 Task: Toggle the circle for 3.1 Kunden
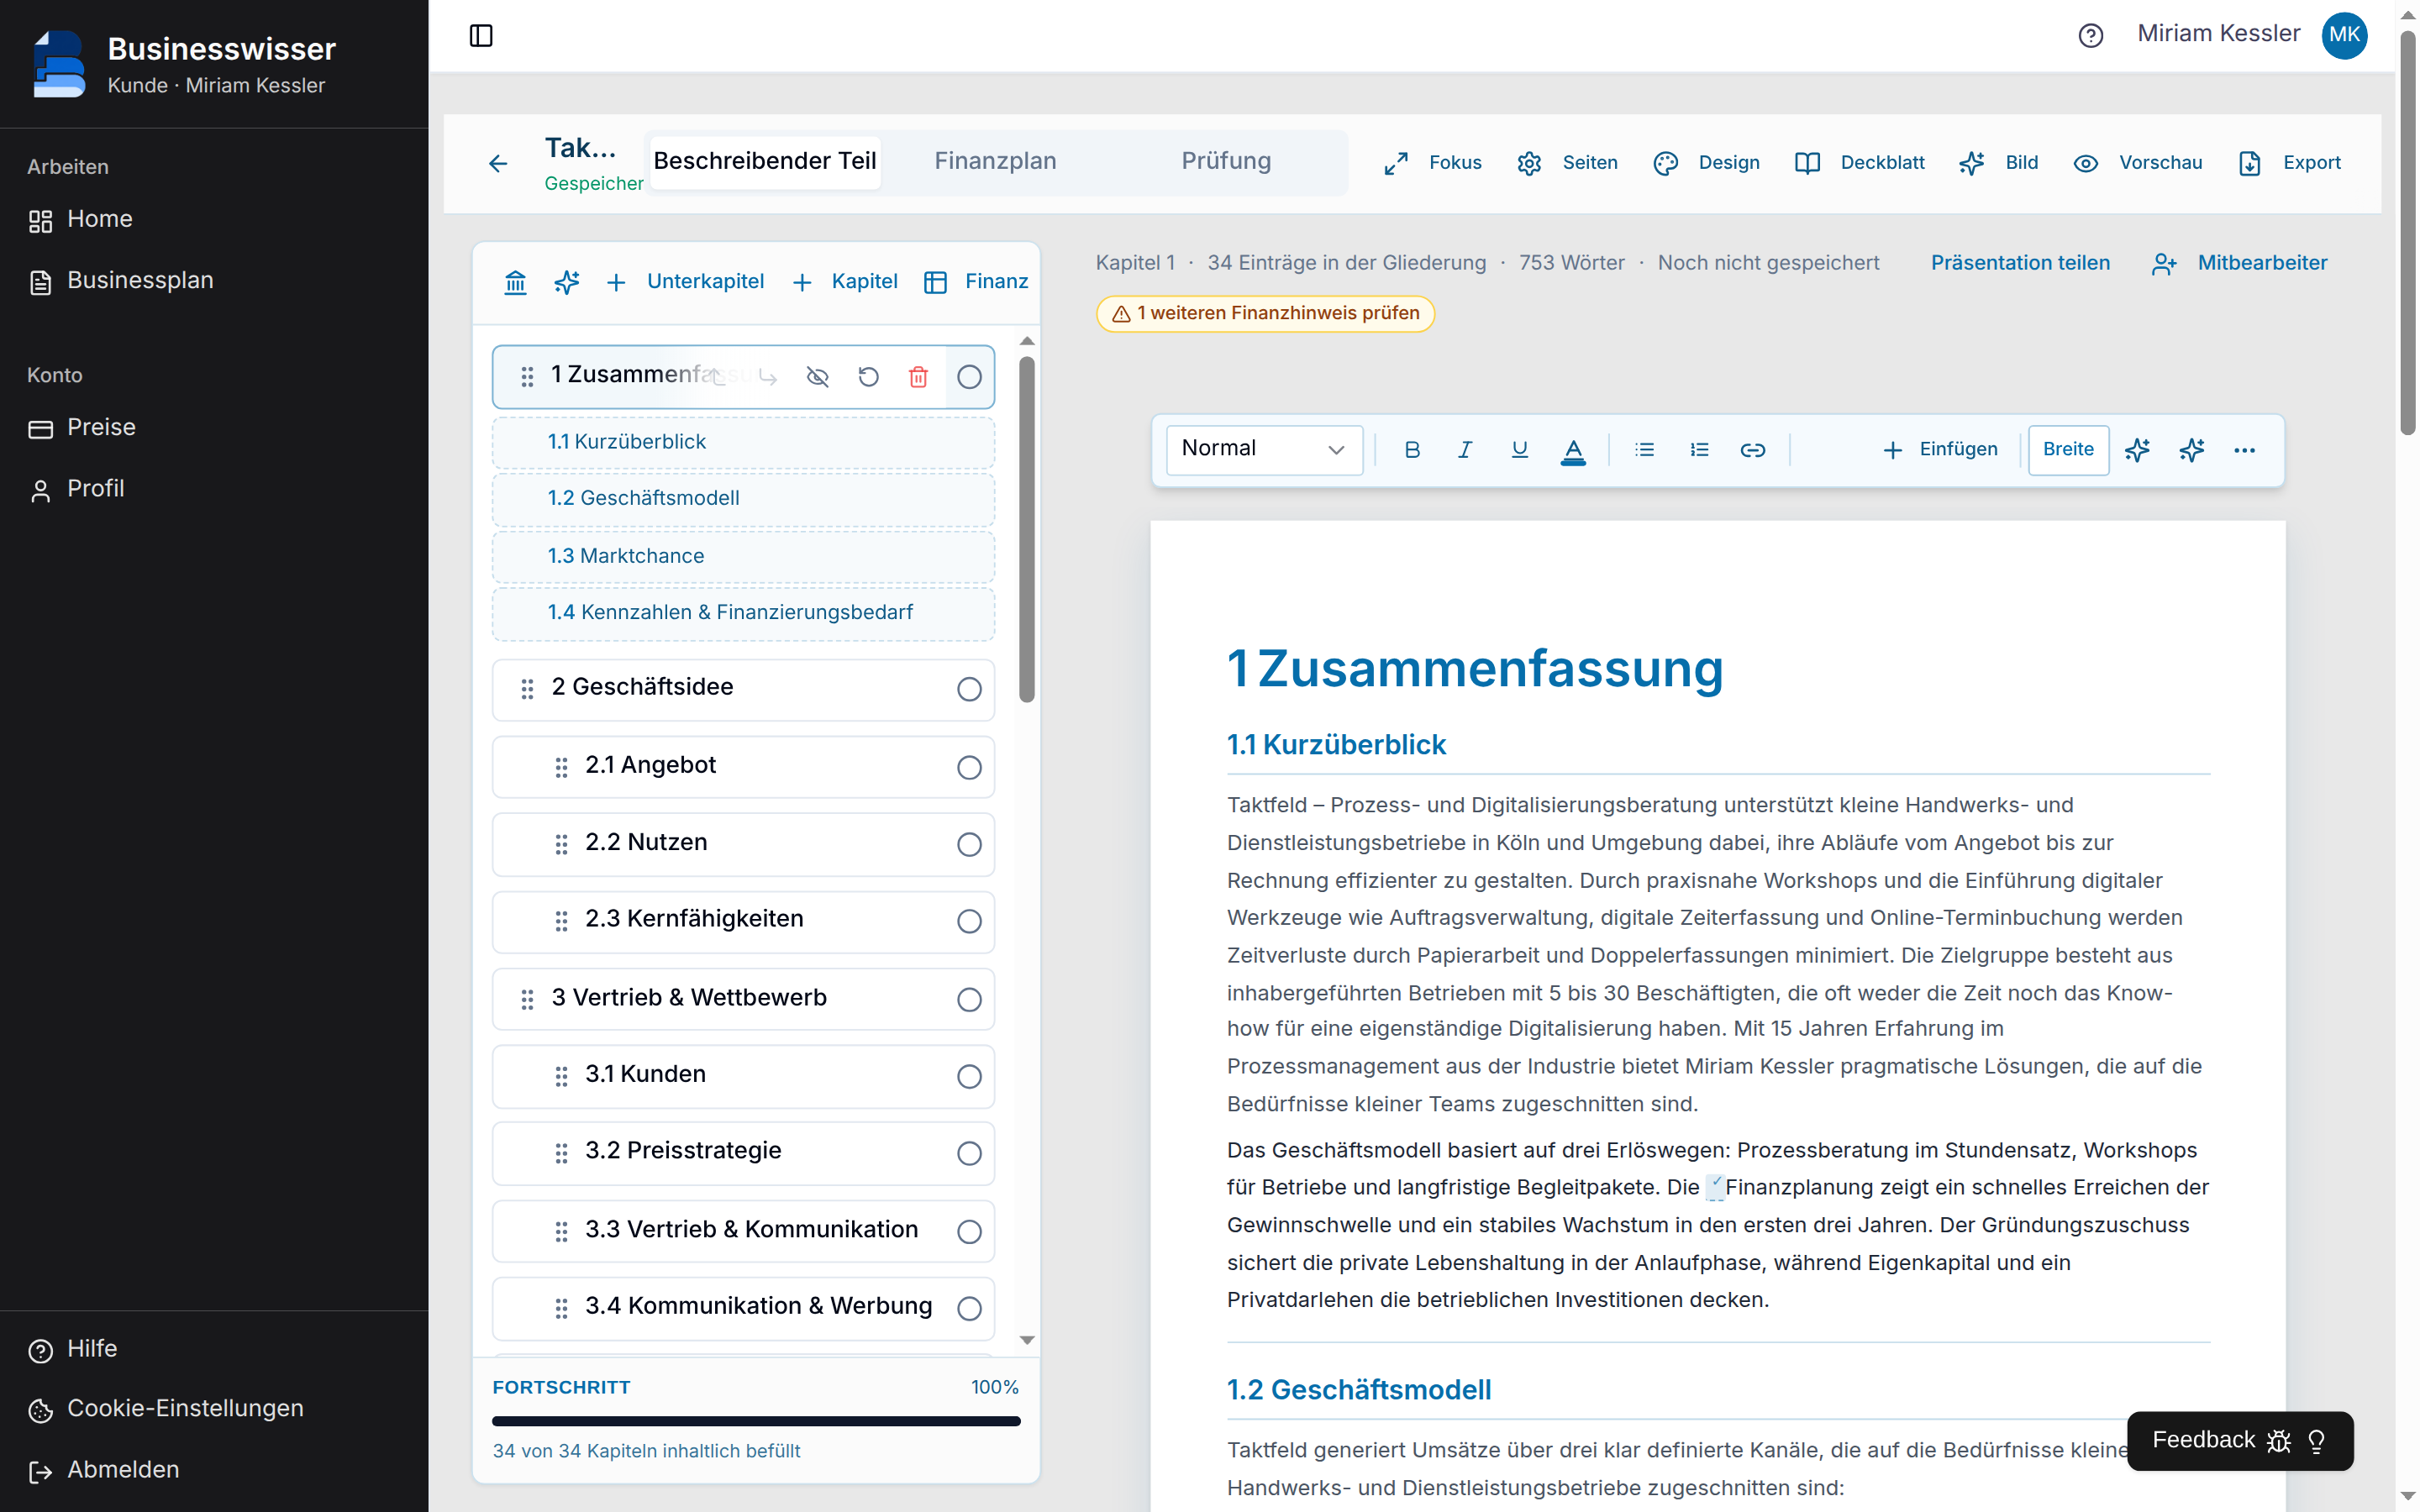[969, 1076]
